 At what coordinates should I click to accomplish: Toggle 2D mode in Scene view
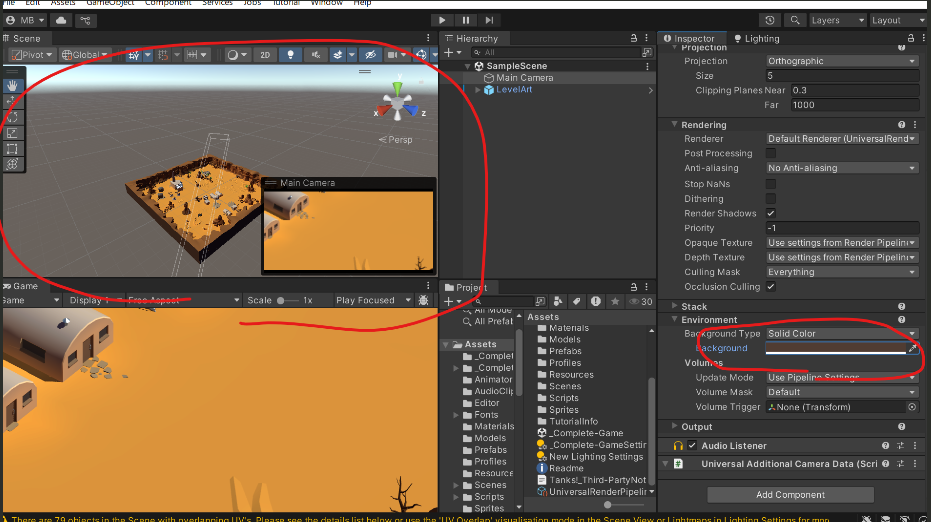click(265, 55)
